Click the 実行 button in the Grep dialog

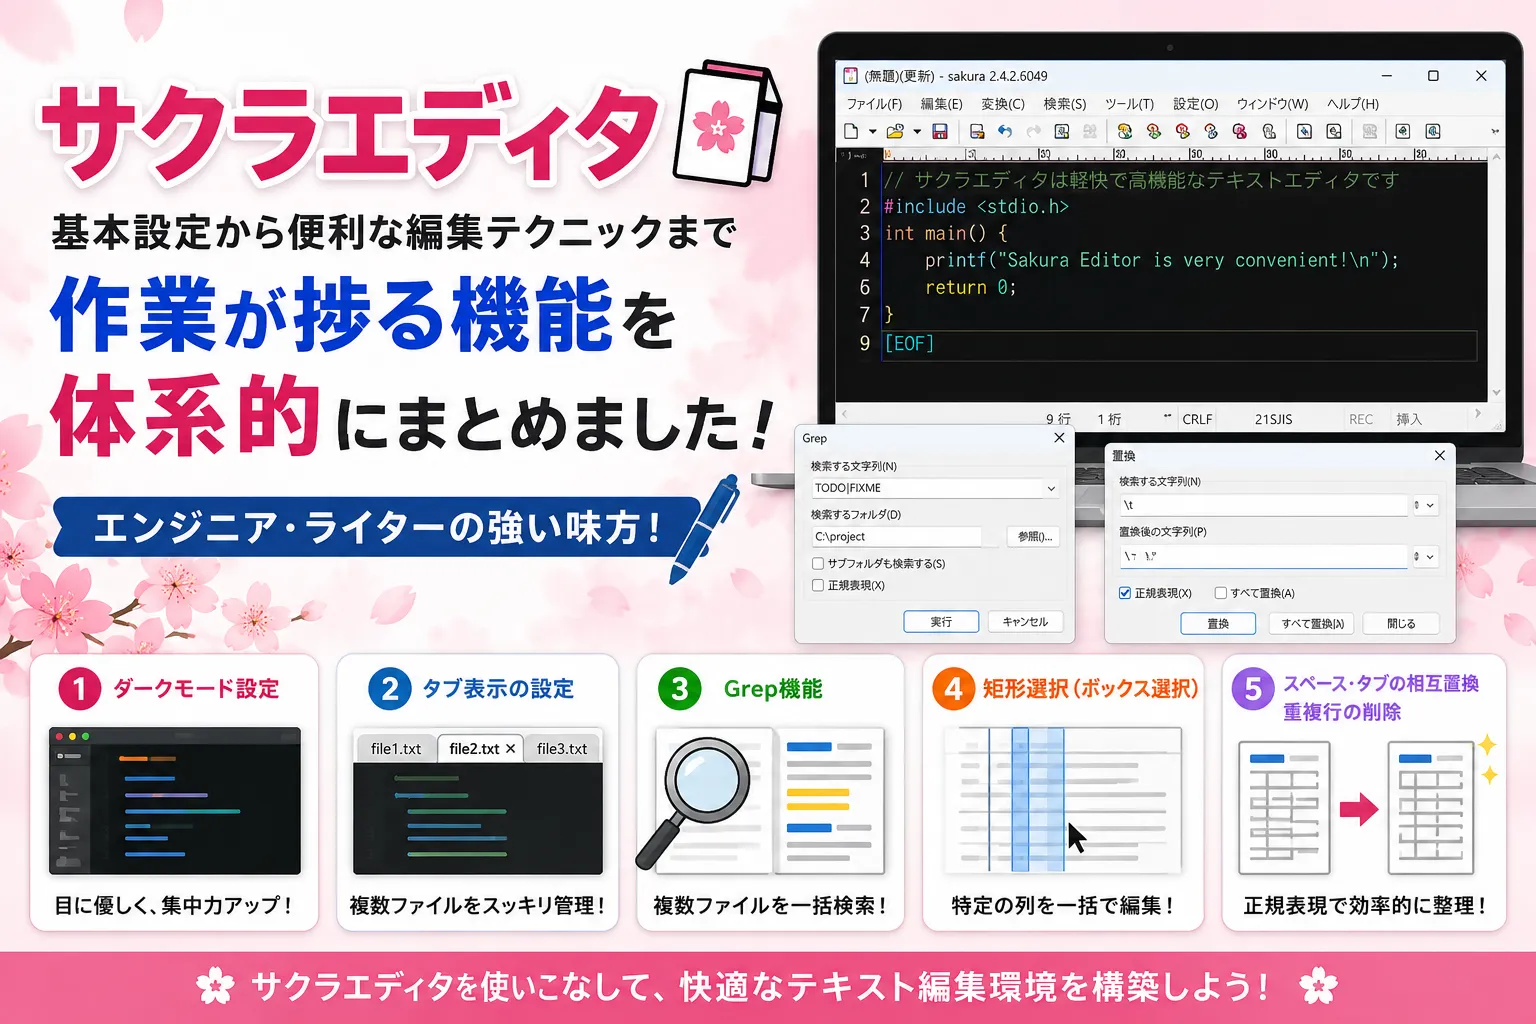point(941,622)
